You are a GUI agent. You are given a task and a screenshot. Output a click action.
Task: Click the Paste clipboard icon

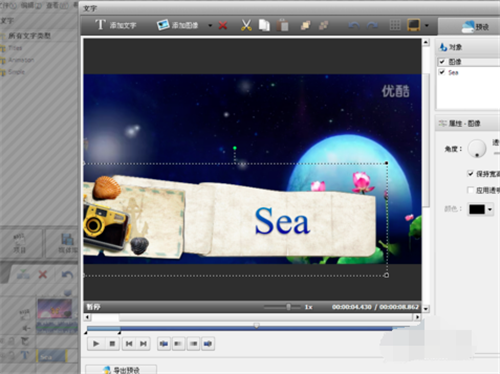[x=282, y=25]
